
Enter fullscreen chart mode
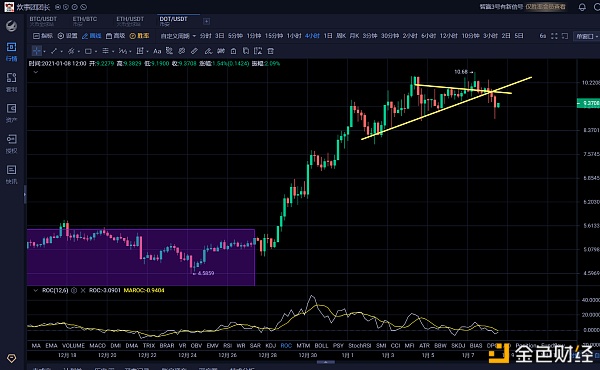554,36
